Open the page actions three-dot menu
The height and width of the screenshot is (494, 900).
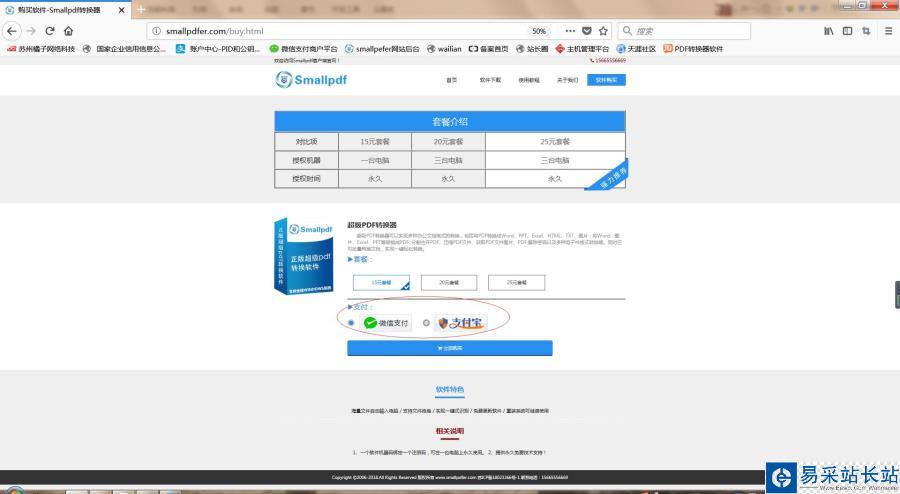(570, 31)
